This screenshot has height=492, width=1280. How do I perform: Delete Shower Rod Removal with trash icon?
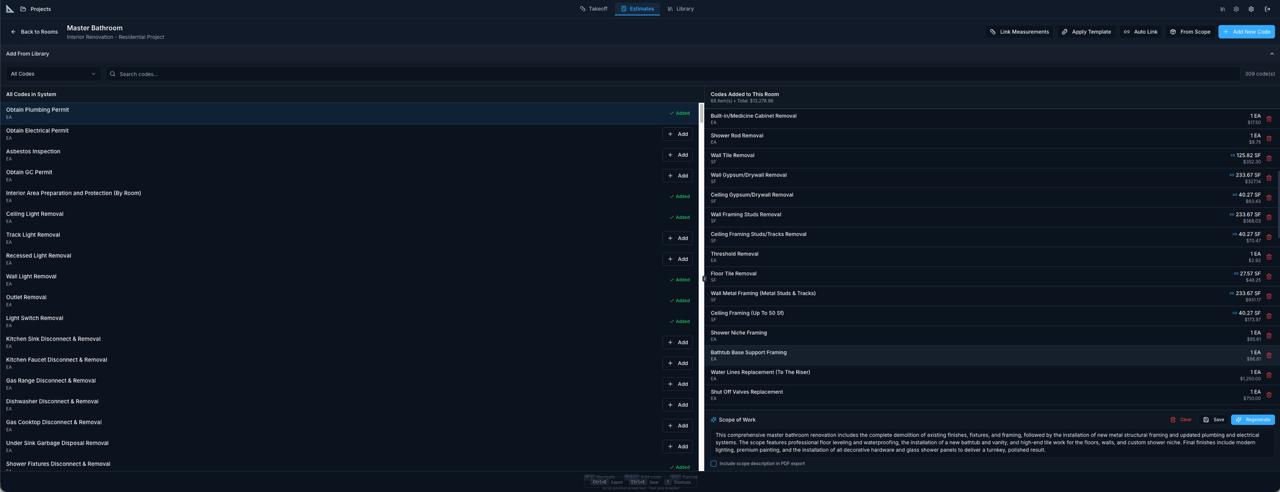point(1269,139)
